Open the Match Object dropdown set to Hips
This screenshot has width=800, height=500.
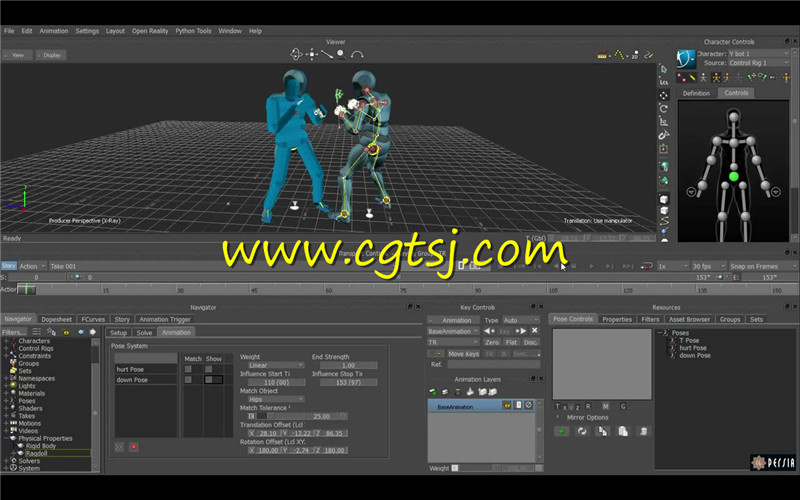(x=276, y=399)
